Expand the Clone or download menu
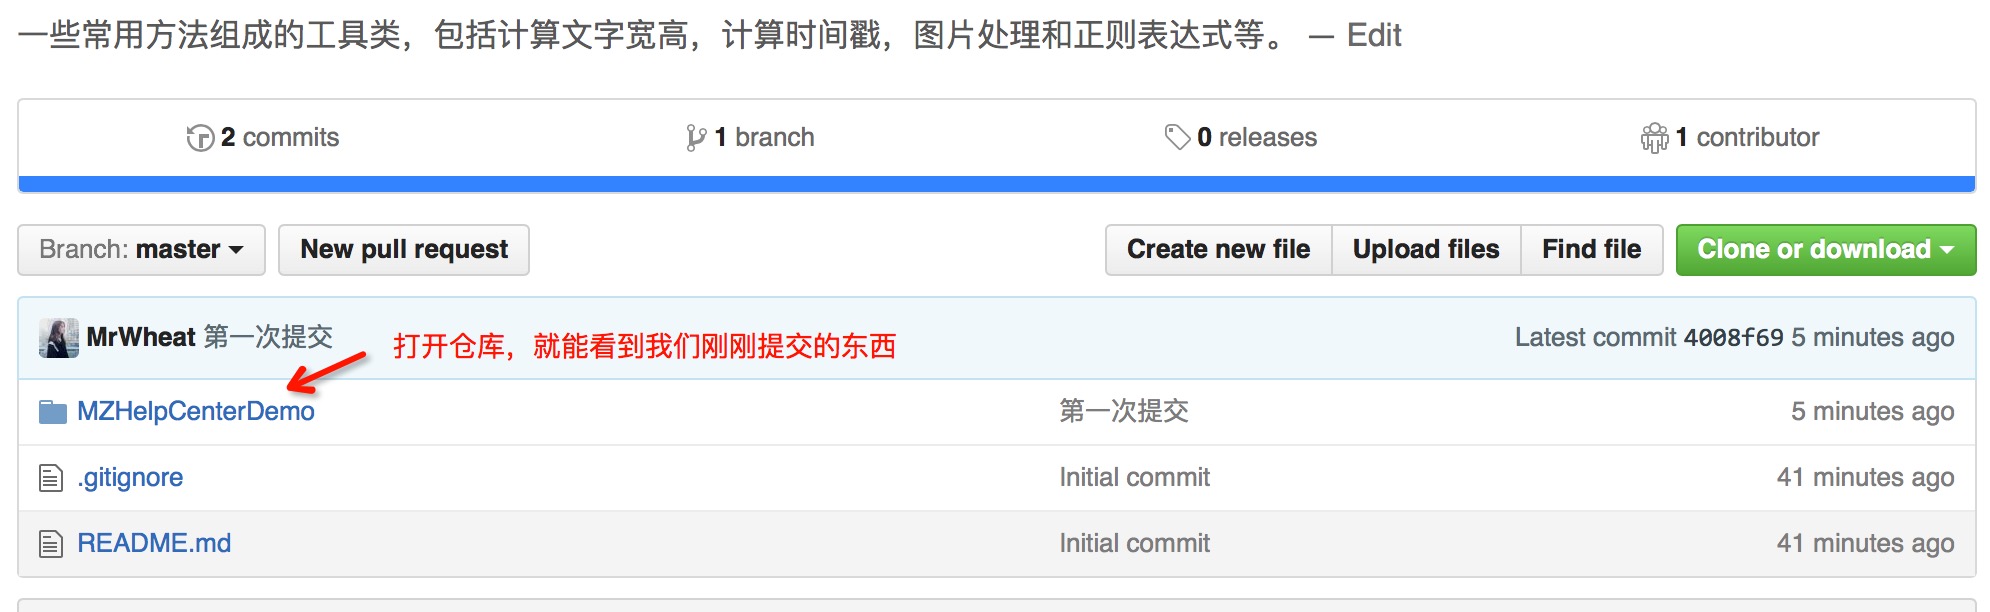 point(1825,250)
